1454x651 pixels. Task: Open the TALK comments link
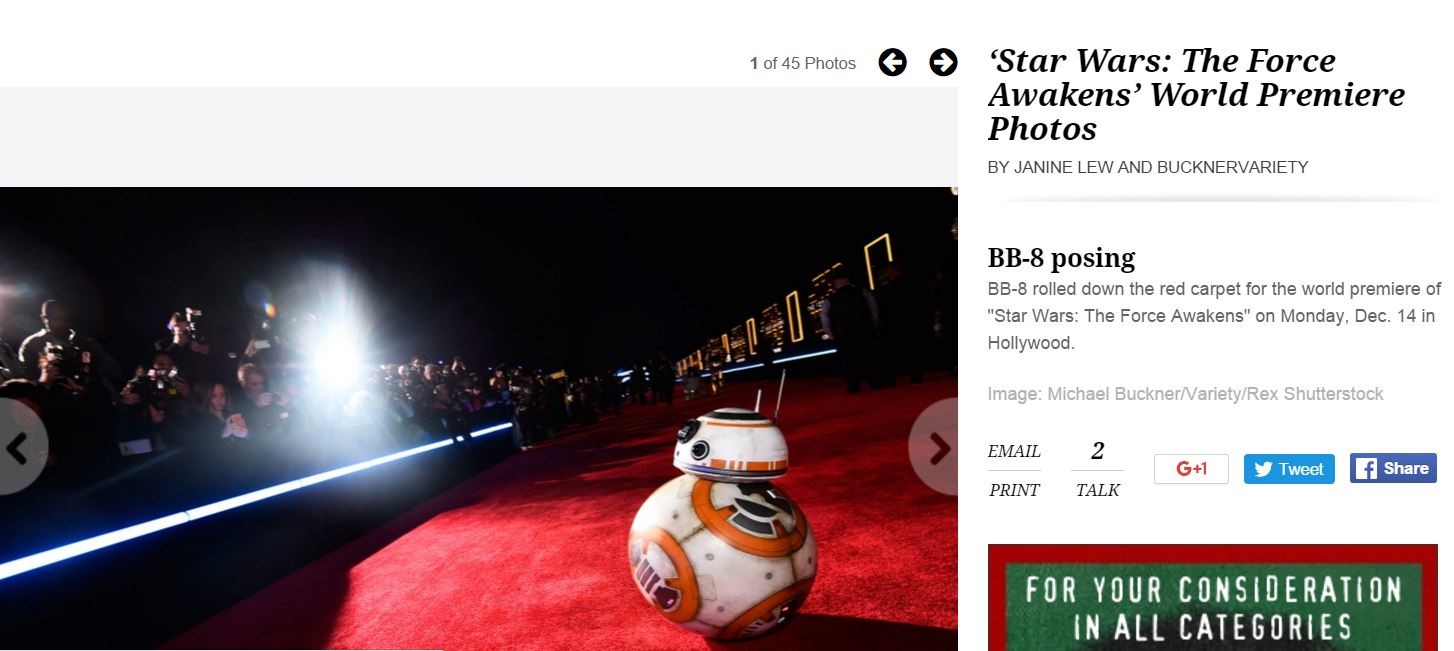click(x=1097, y=490)
